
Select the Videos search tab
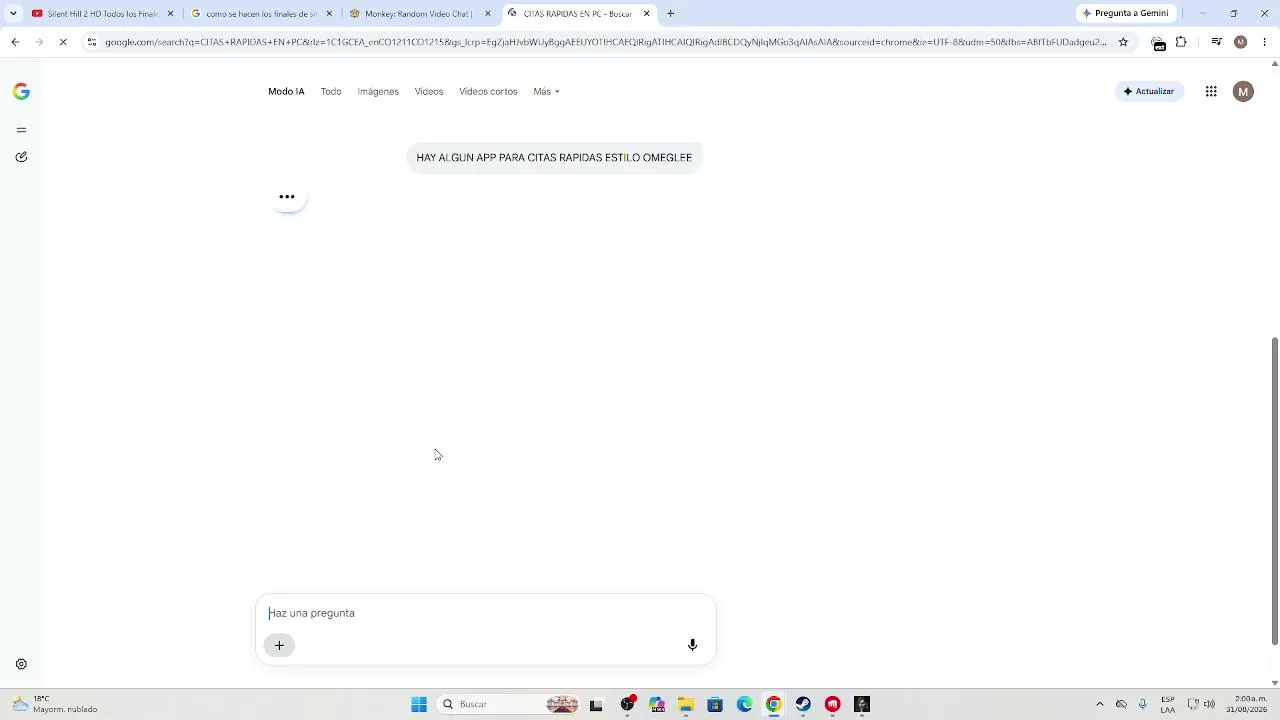tap(429, 92)
